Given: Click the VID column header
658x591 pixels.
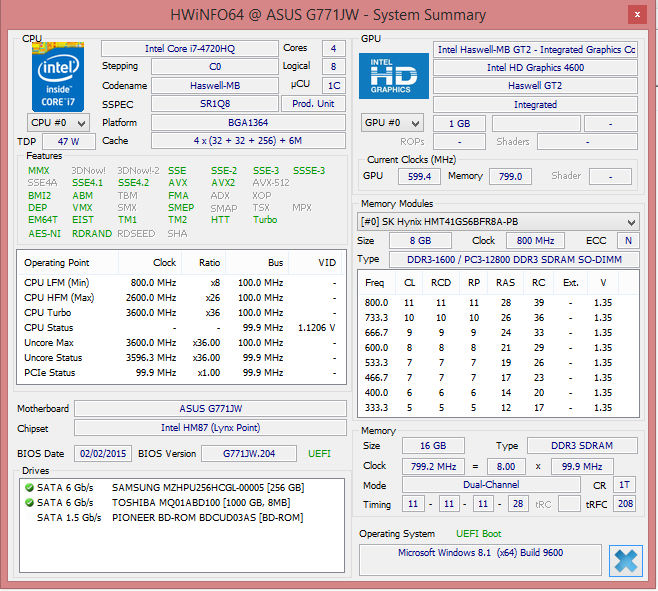Looking at the screenshot, I should (315, 263).
